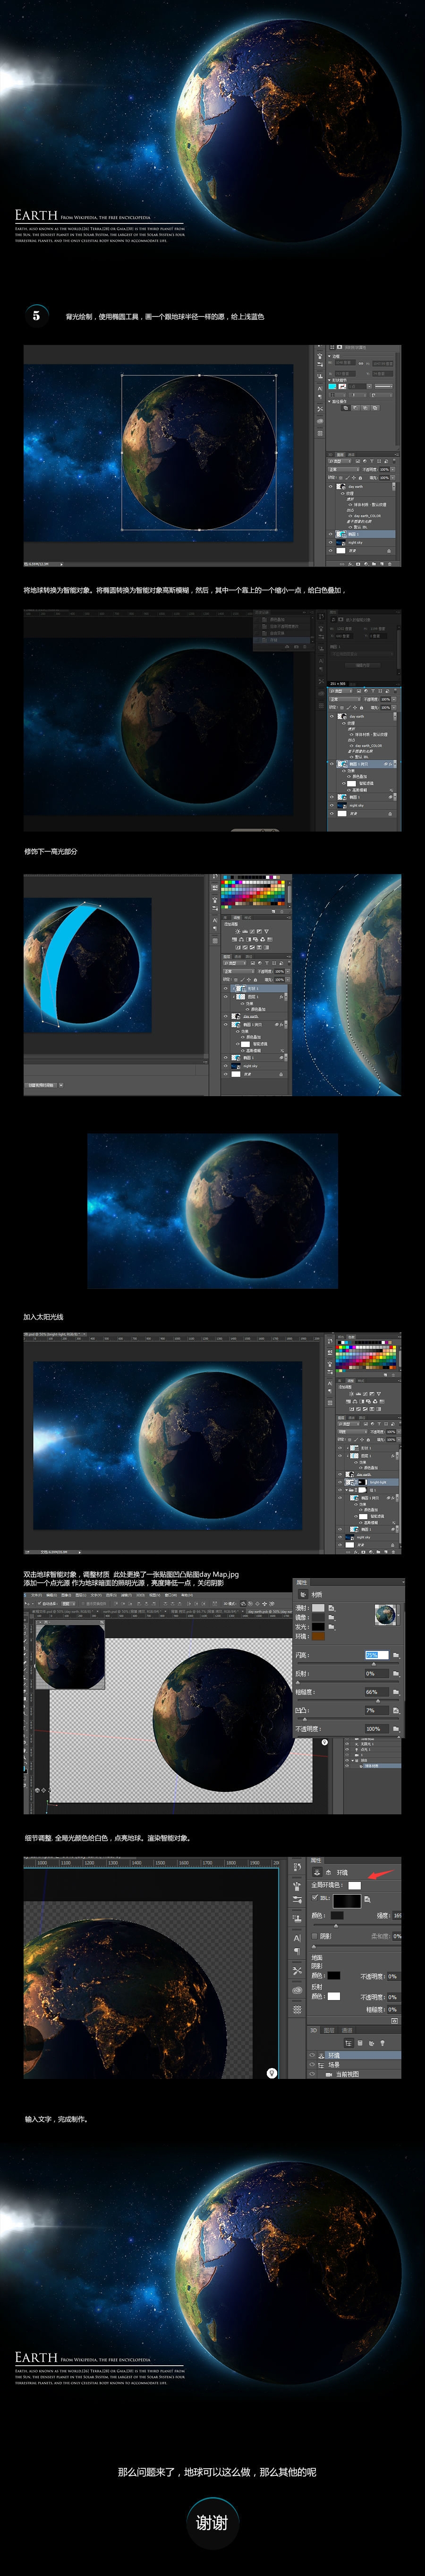Click the 粗糙度 slider handle at 66%
The width and height of the screenshot is (425, 2576).
[x=378, y=1701]
